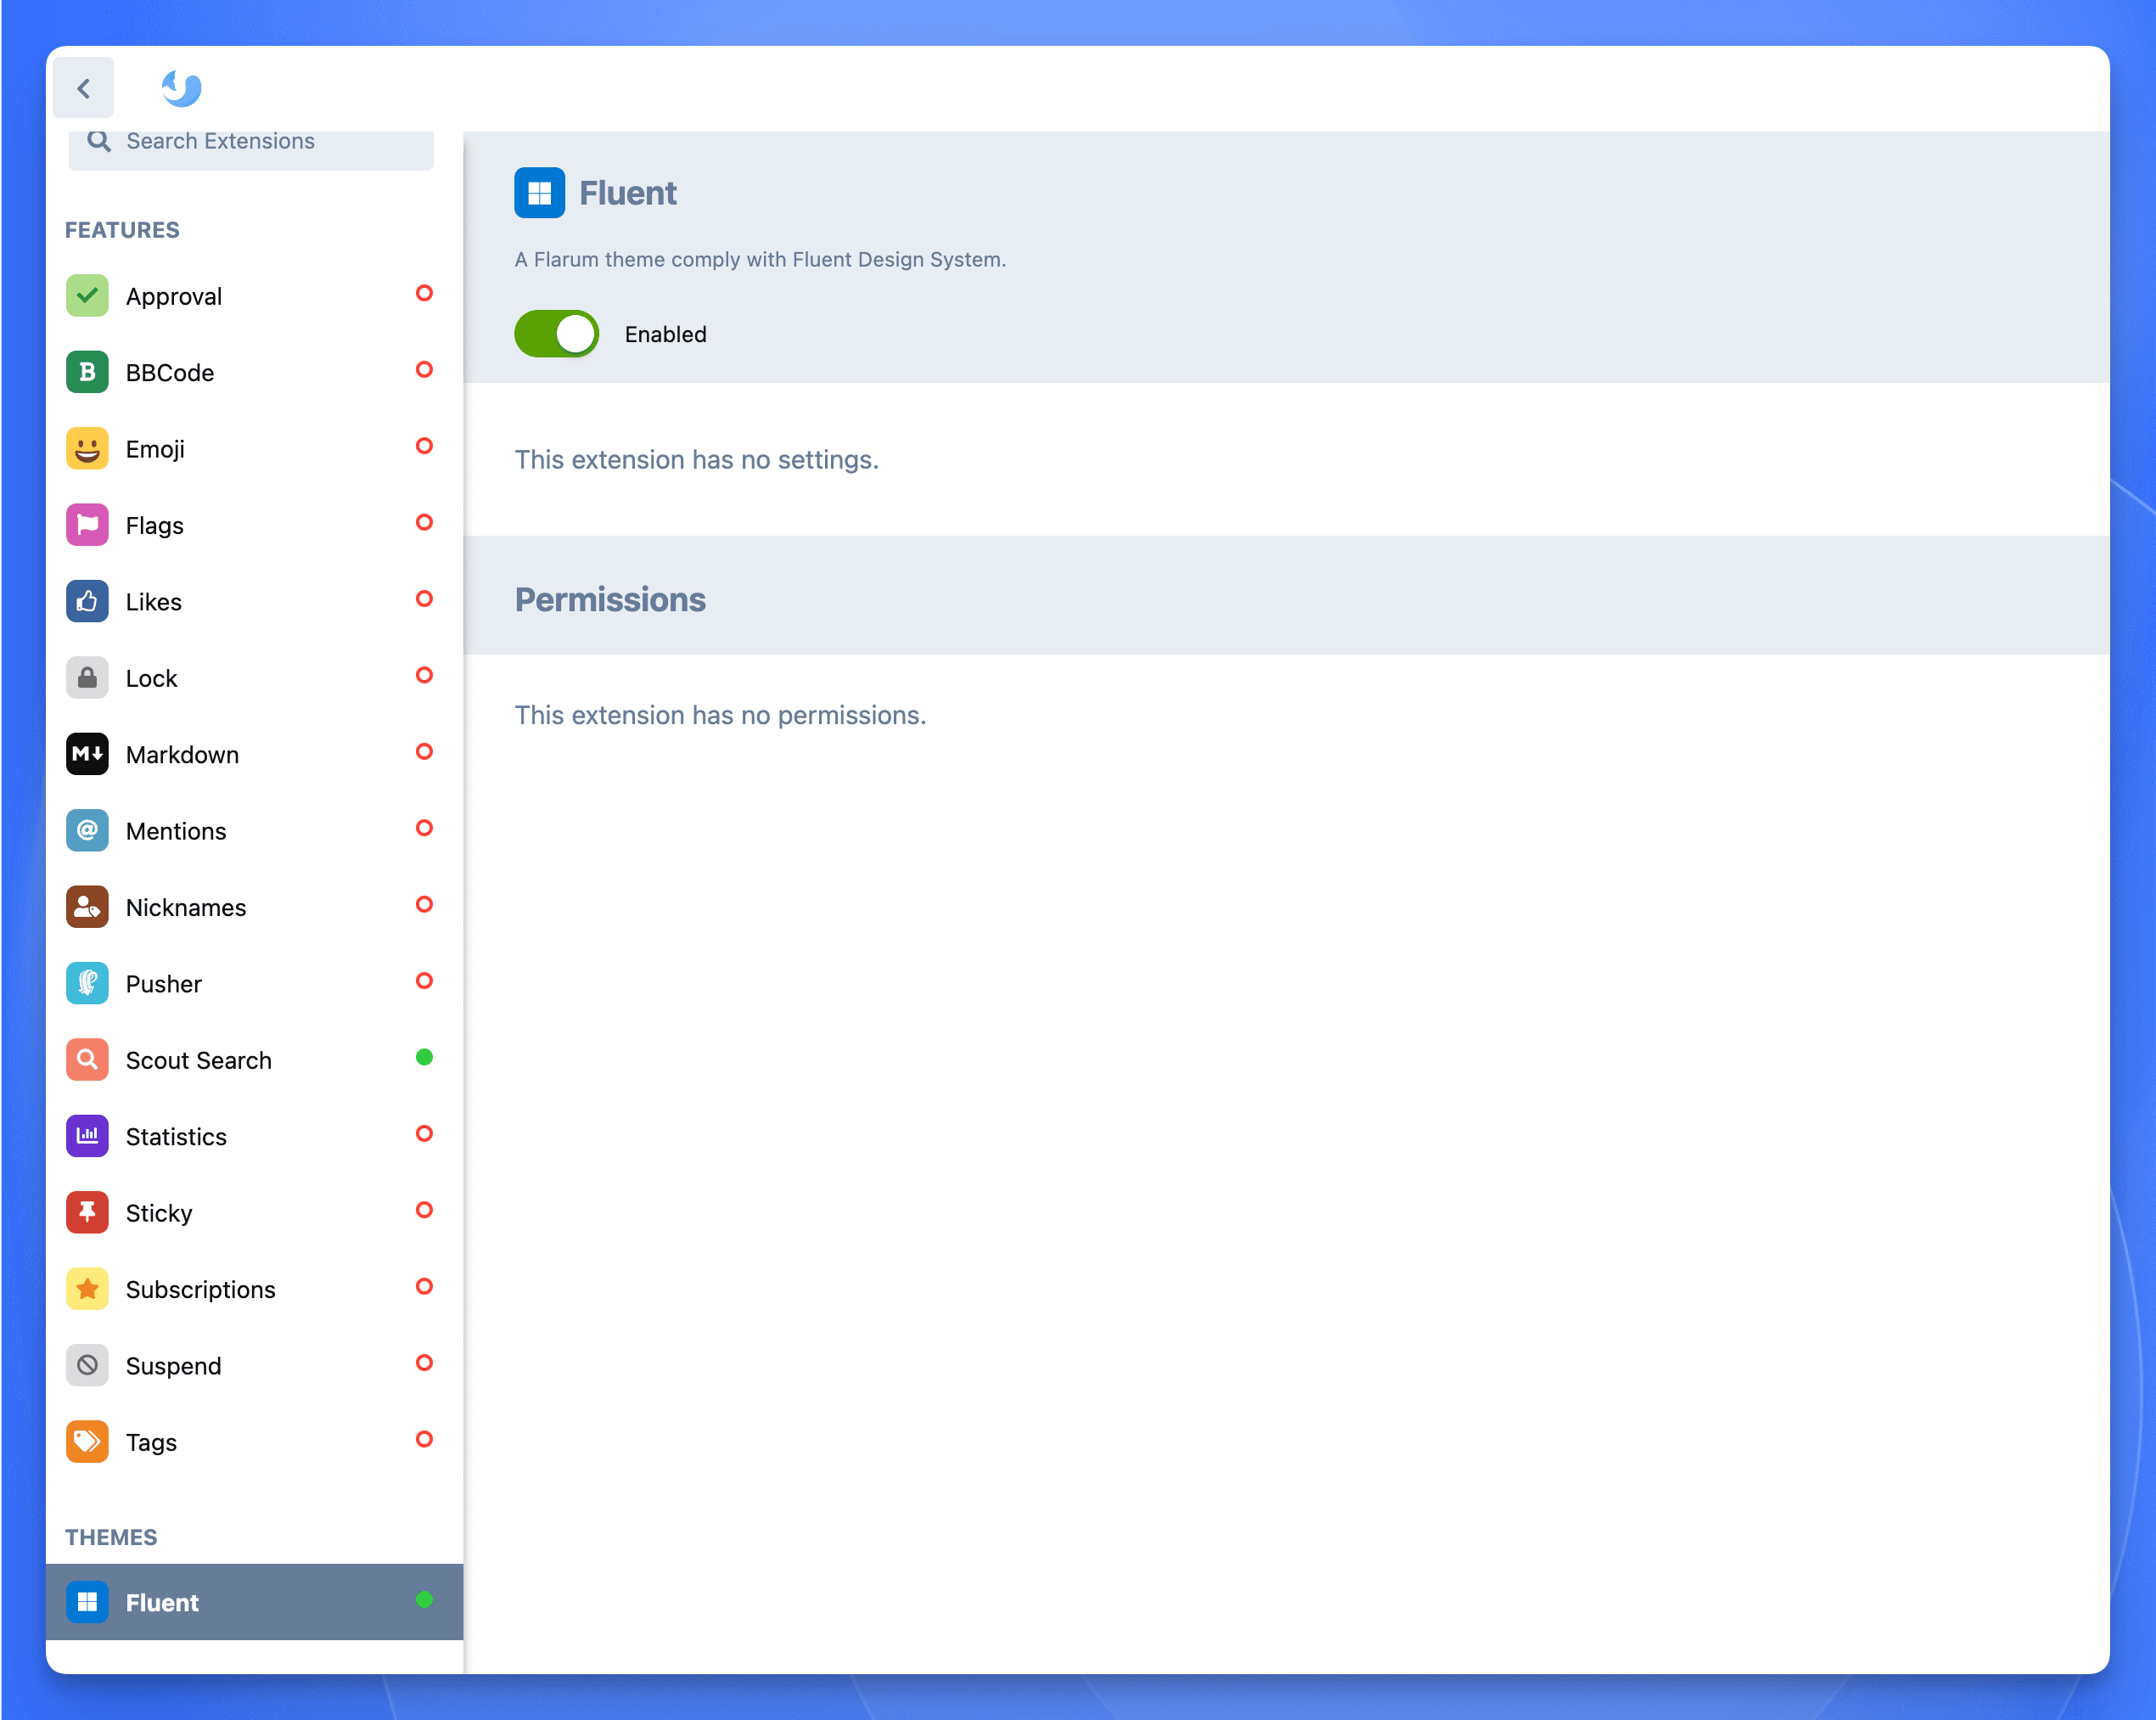Select the Approval extension icon

87,295
